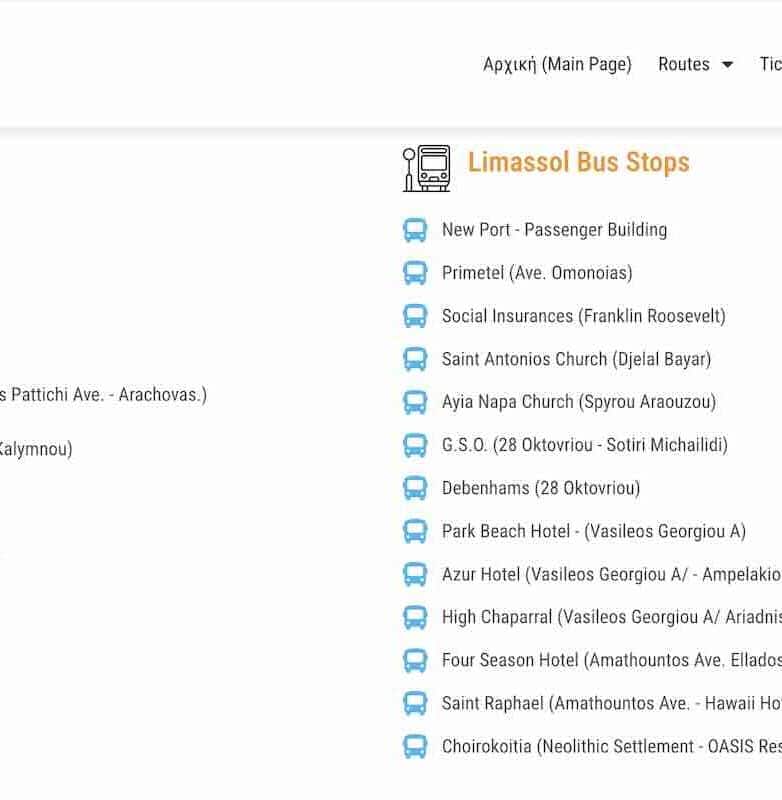
Task: Expand the Routes dropdown arrow
Action: pos(727,65)
